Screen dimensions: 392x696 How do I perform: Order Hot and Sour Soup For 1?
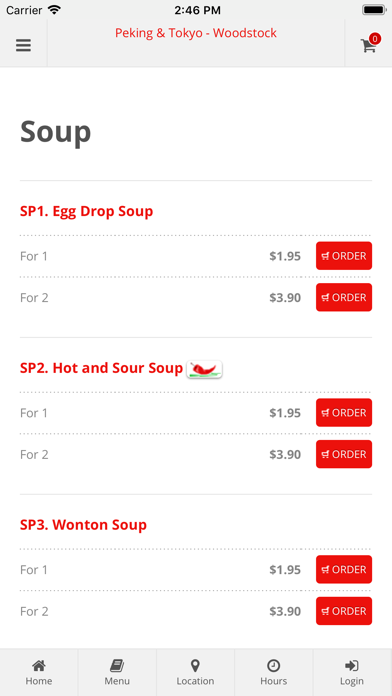click(x=344, y=413)
